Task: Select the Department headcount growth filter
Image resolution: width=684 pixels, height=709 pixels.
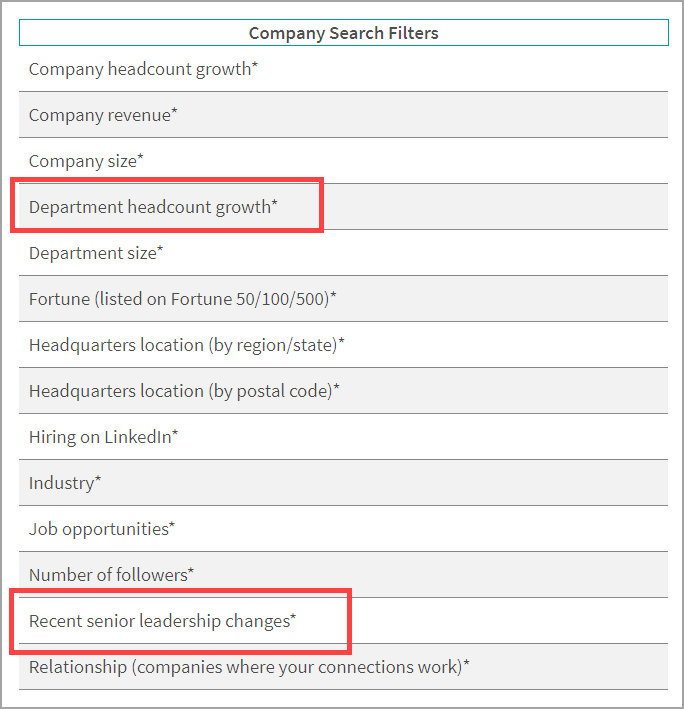Action: [x=150, y=207]
